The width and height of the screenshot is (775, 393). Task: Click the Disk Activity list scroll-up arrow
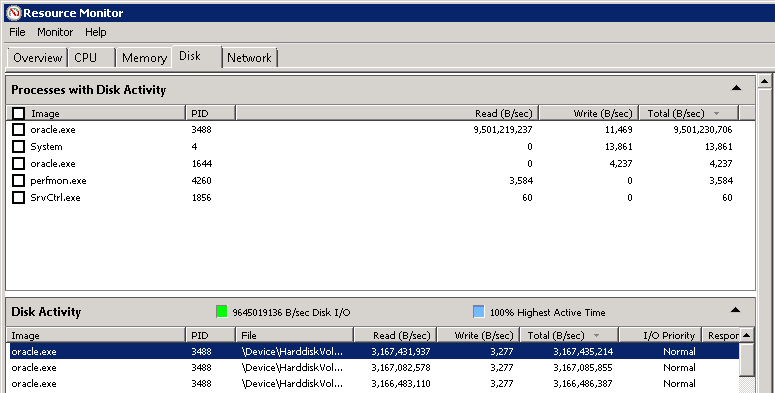[746, 335]
